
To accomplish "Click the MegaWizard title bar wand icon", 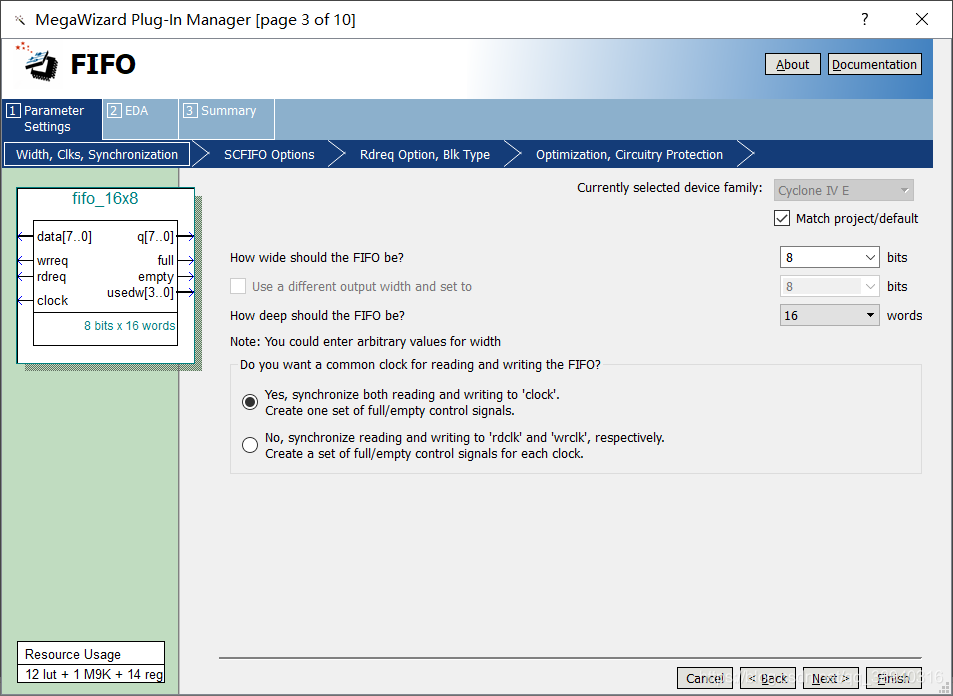I will 20,20.
